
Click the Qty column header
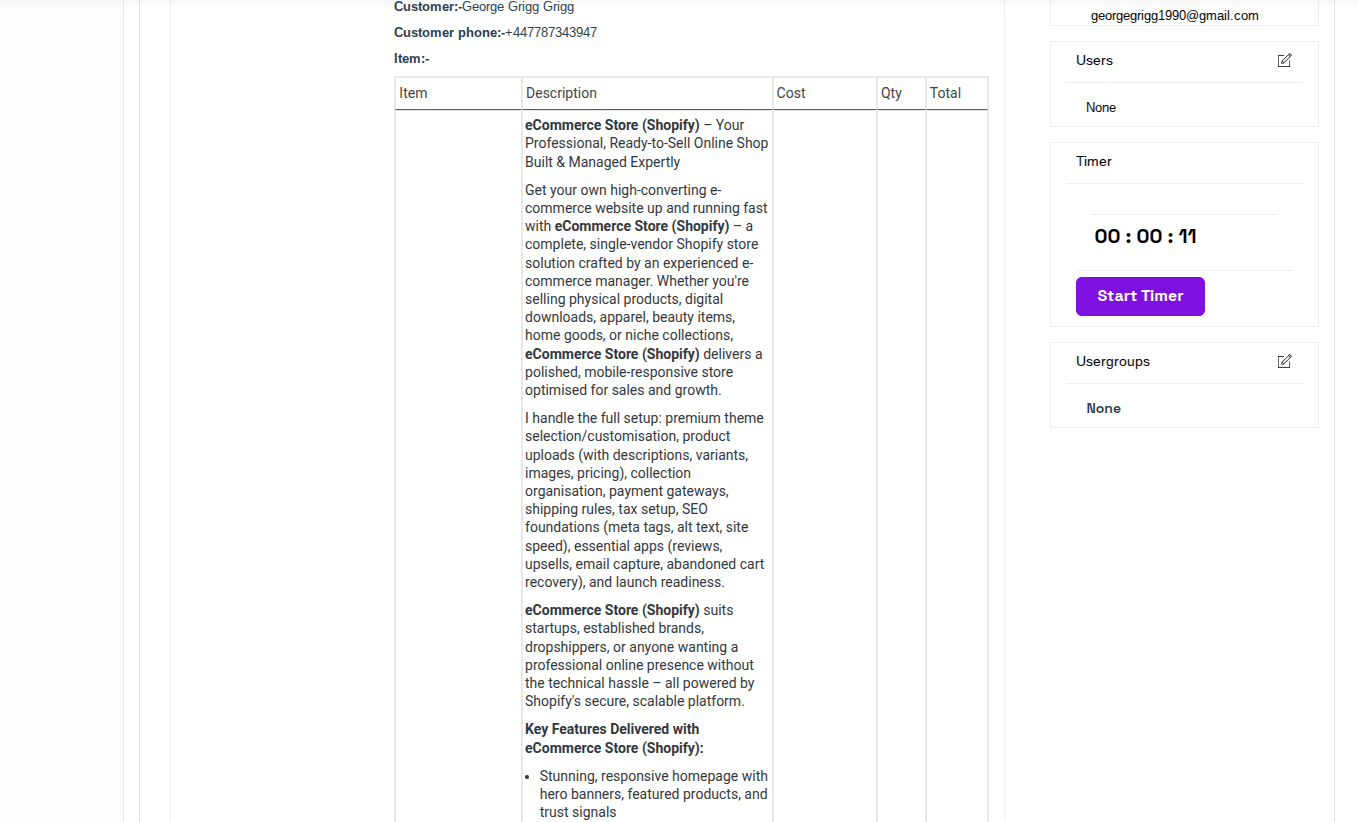coord(901,93)
